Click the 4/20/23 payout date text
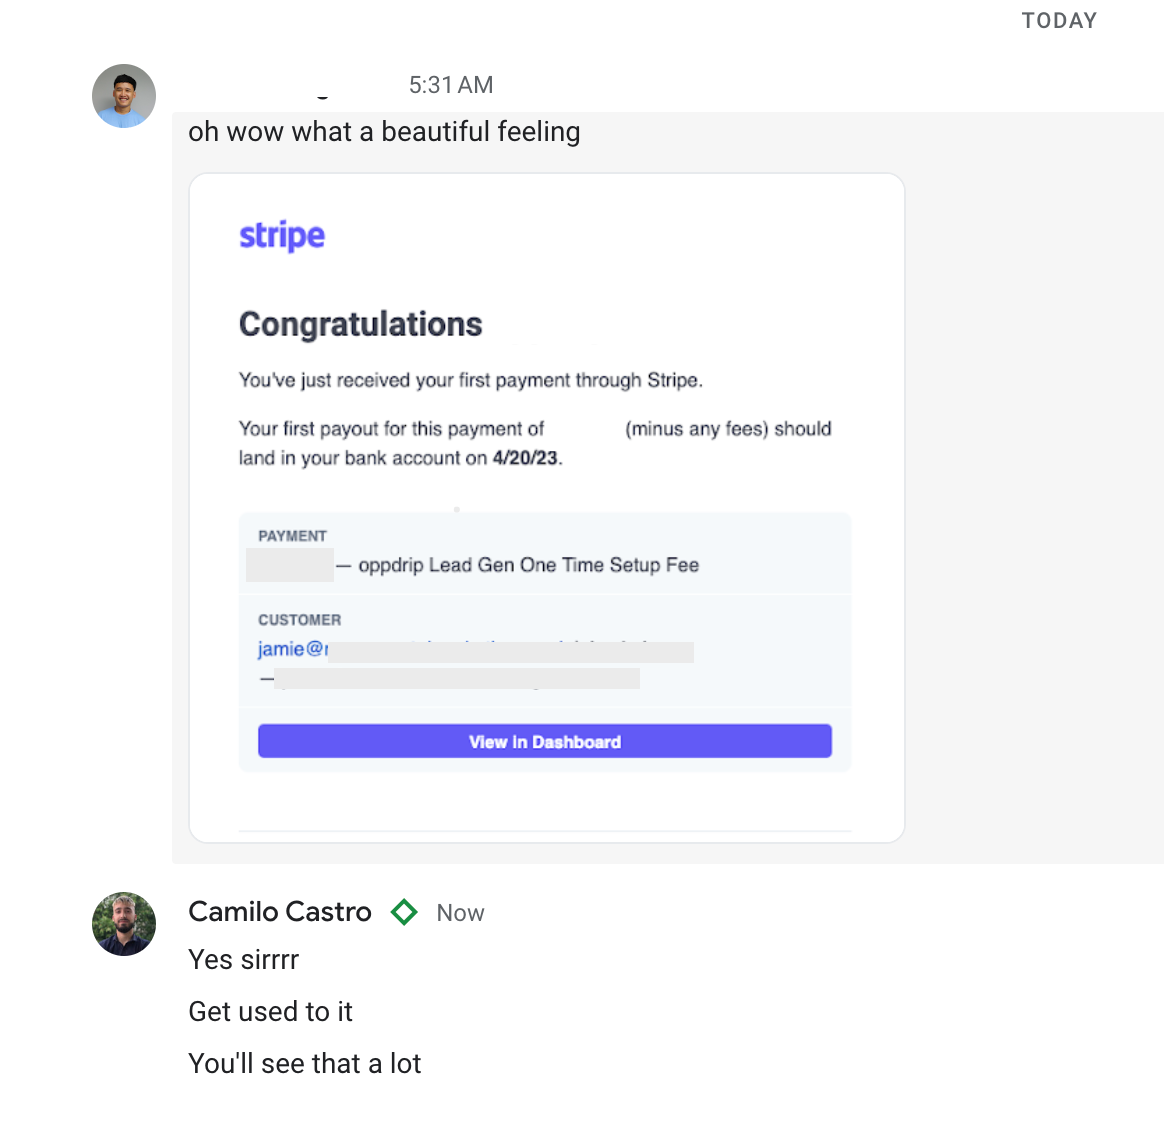Image resolution: width=1164 pixels, height=1126 pixels. [525, 458]
